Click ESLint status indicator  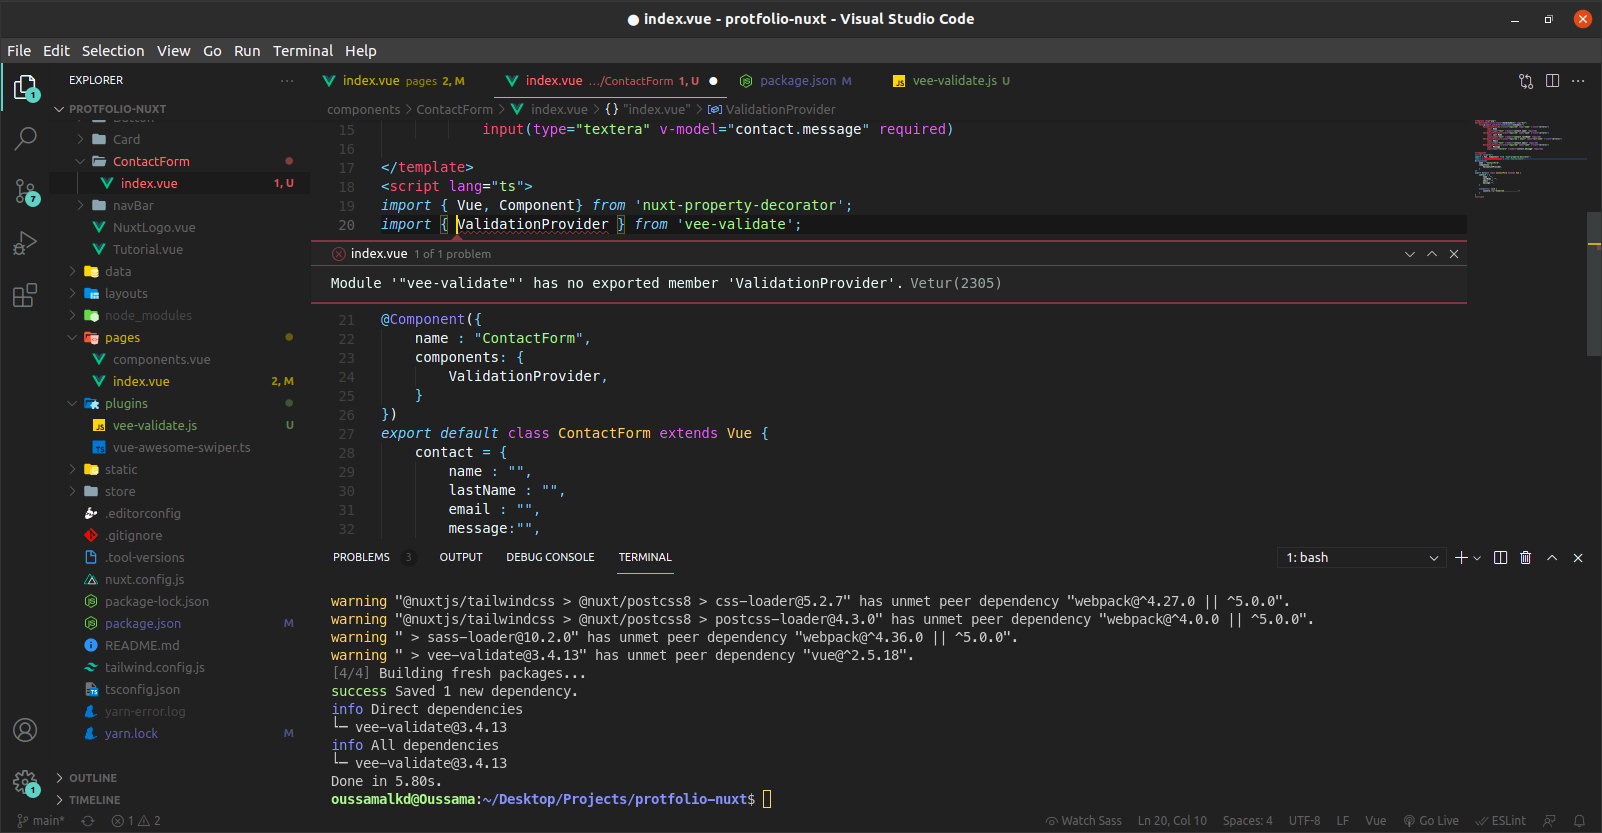coord(1501,821)
